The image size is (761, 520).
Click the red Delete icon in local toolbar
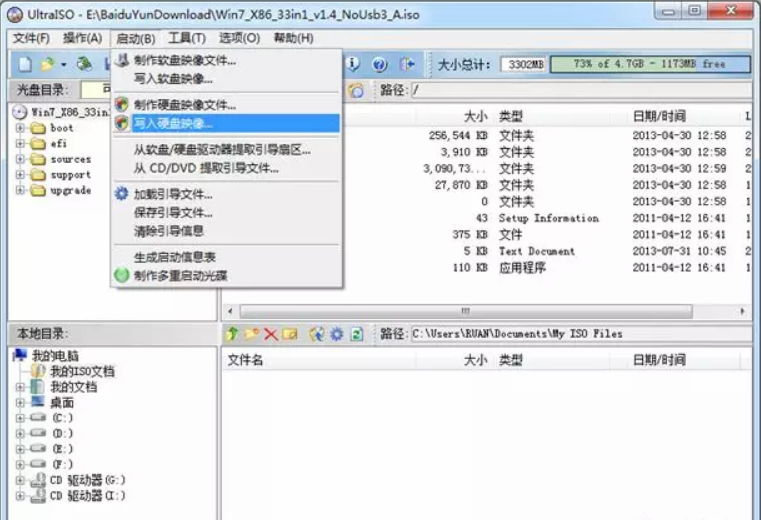click(270, 334)
